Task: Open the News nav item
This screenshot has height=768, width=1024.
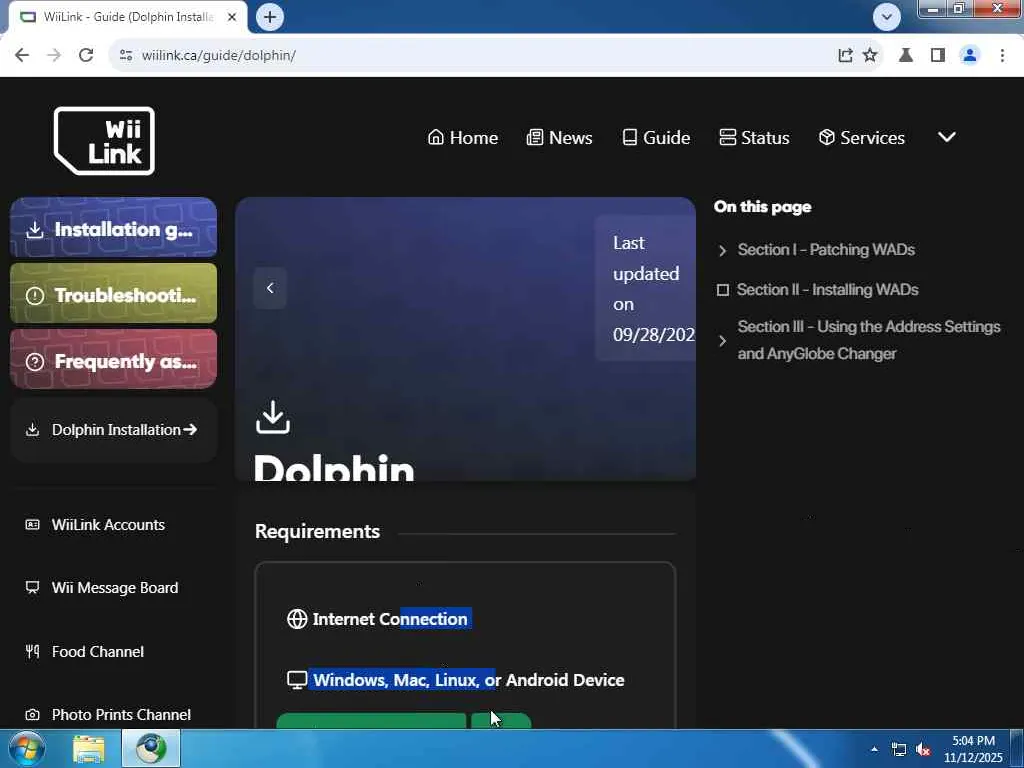Action: pos(560,138)
